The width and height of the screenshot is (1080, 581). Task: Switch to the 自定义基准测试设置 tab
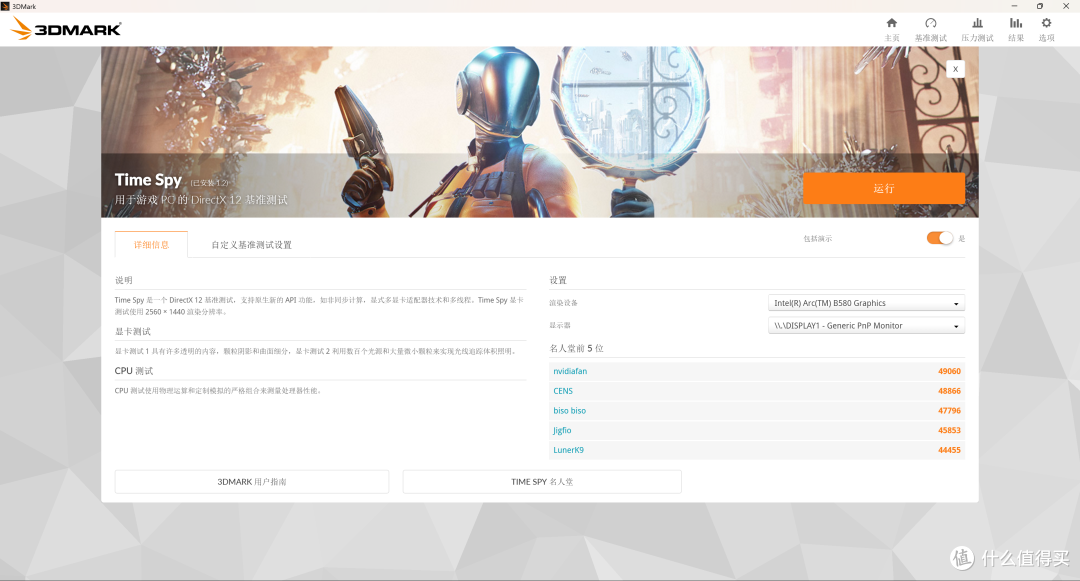coord(251,244)
